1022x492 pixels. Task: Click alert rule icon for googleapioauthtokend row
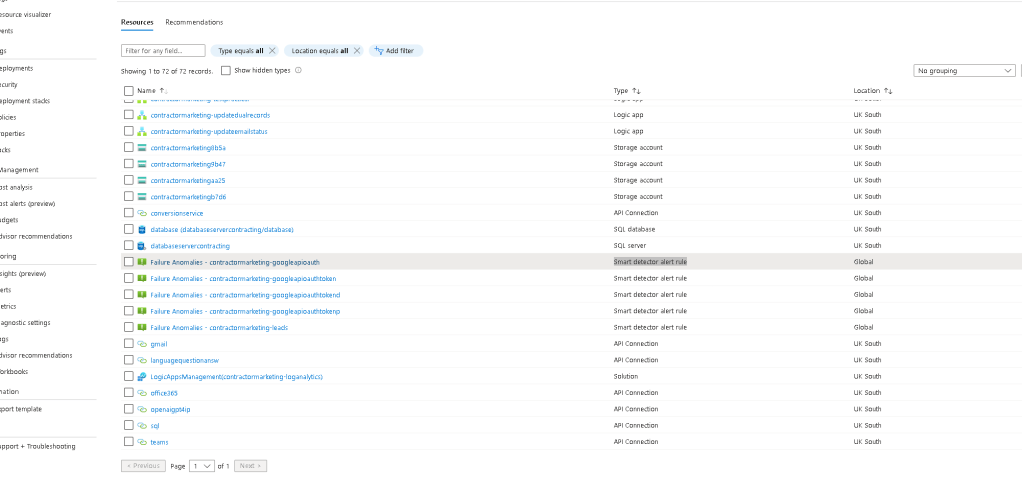pyautogui.click(x=141, y=295)
